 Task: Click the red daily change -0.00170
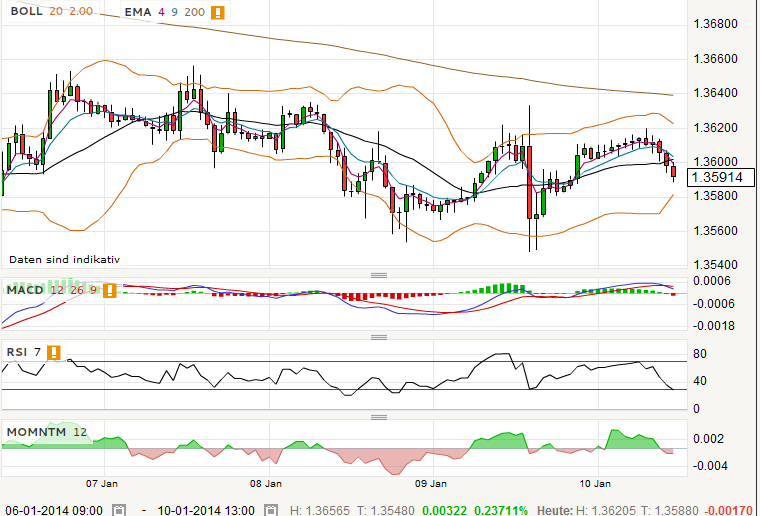click(728, 511)
